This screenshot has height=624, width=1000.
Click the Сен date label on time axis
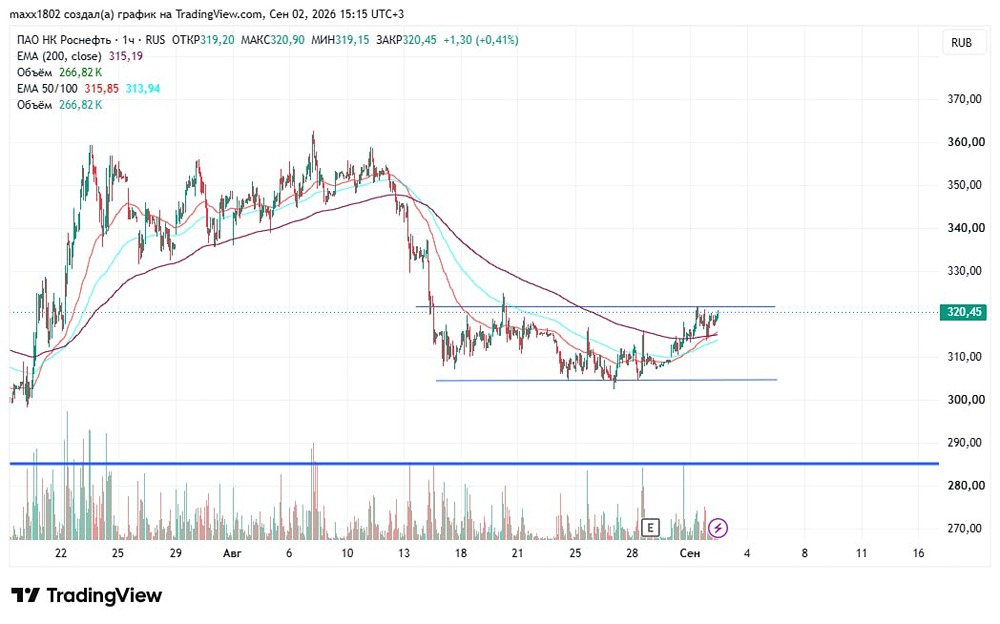pyautogui.click(x=689, y=553)
